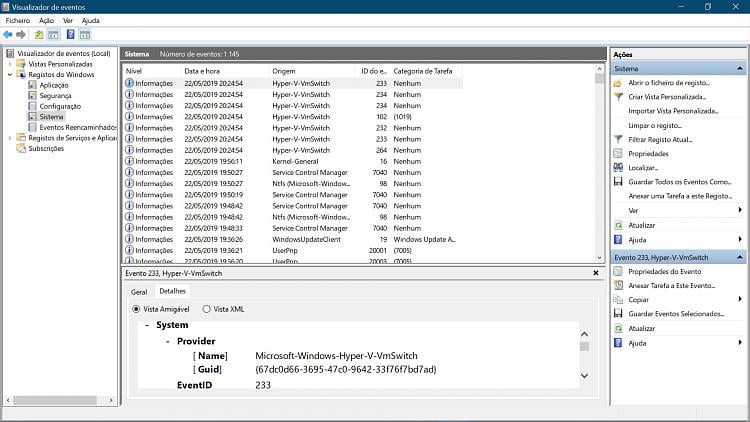Collapse the Registos do Windows tree node

(x=10, y=75)
